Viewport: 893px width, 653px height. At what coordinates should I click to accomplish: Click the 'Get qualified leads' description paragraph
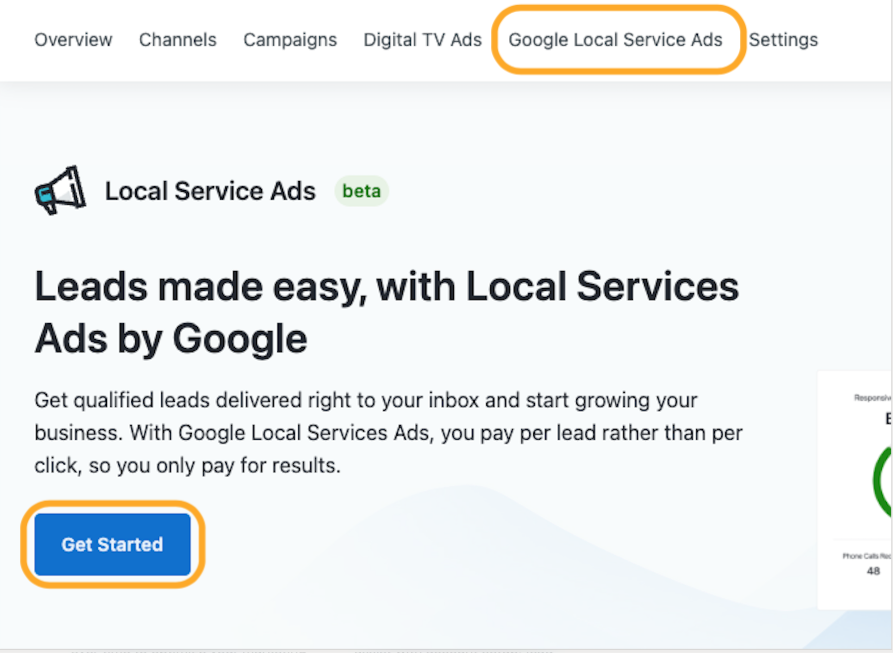[x=388, y=433]
